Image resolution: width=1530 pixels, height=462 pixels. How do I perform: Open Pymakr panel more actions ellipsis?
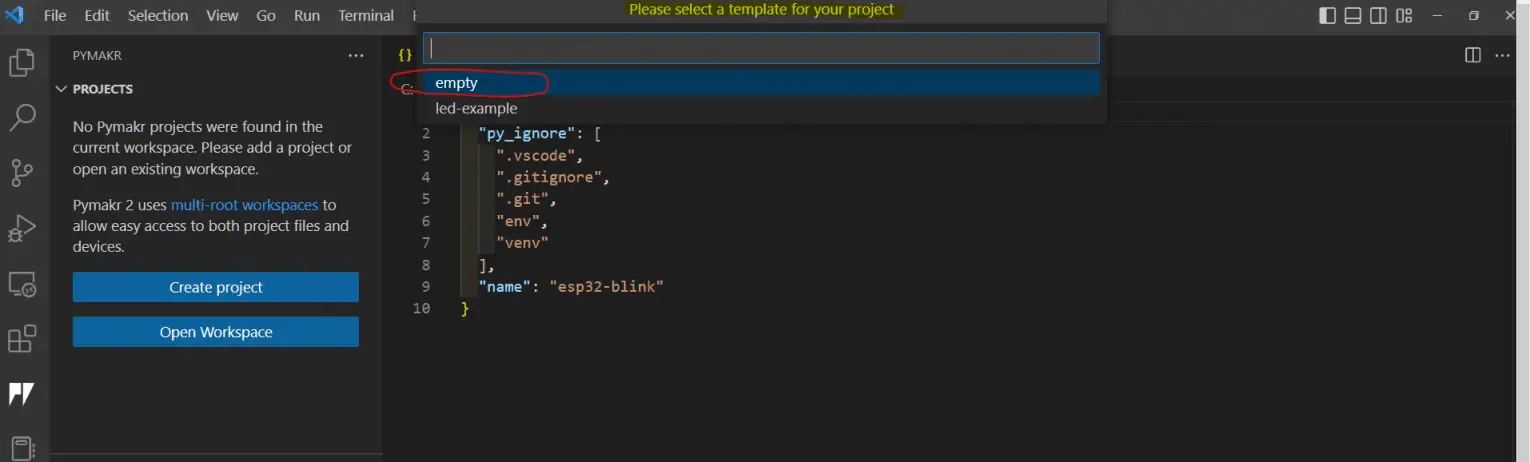356,56
